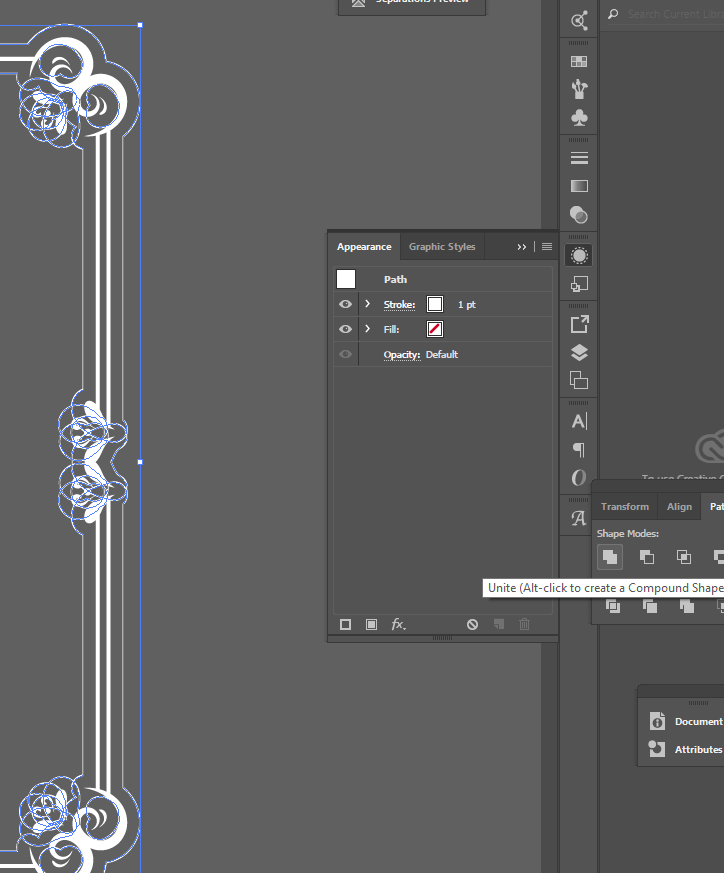Open the Color Guide panel icon
Screen dimensions: 724x873
[x=579, y=21]
